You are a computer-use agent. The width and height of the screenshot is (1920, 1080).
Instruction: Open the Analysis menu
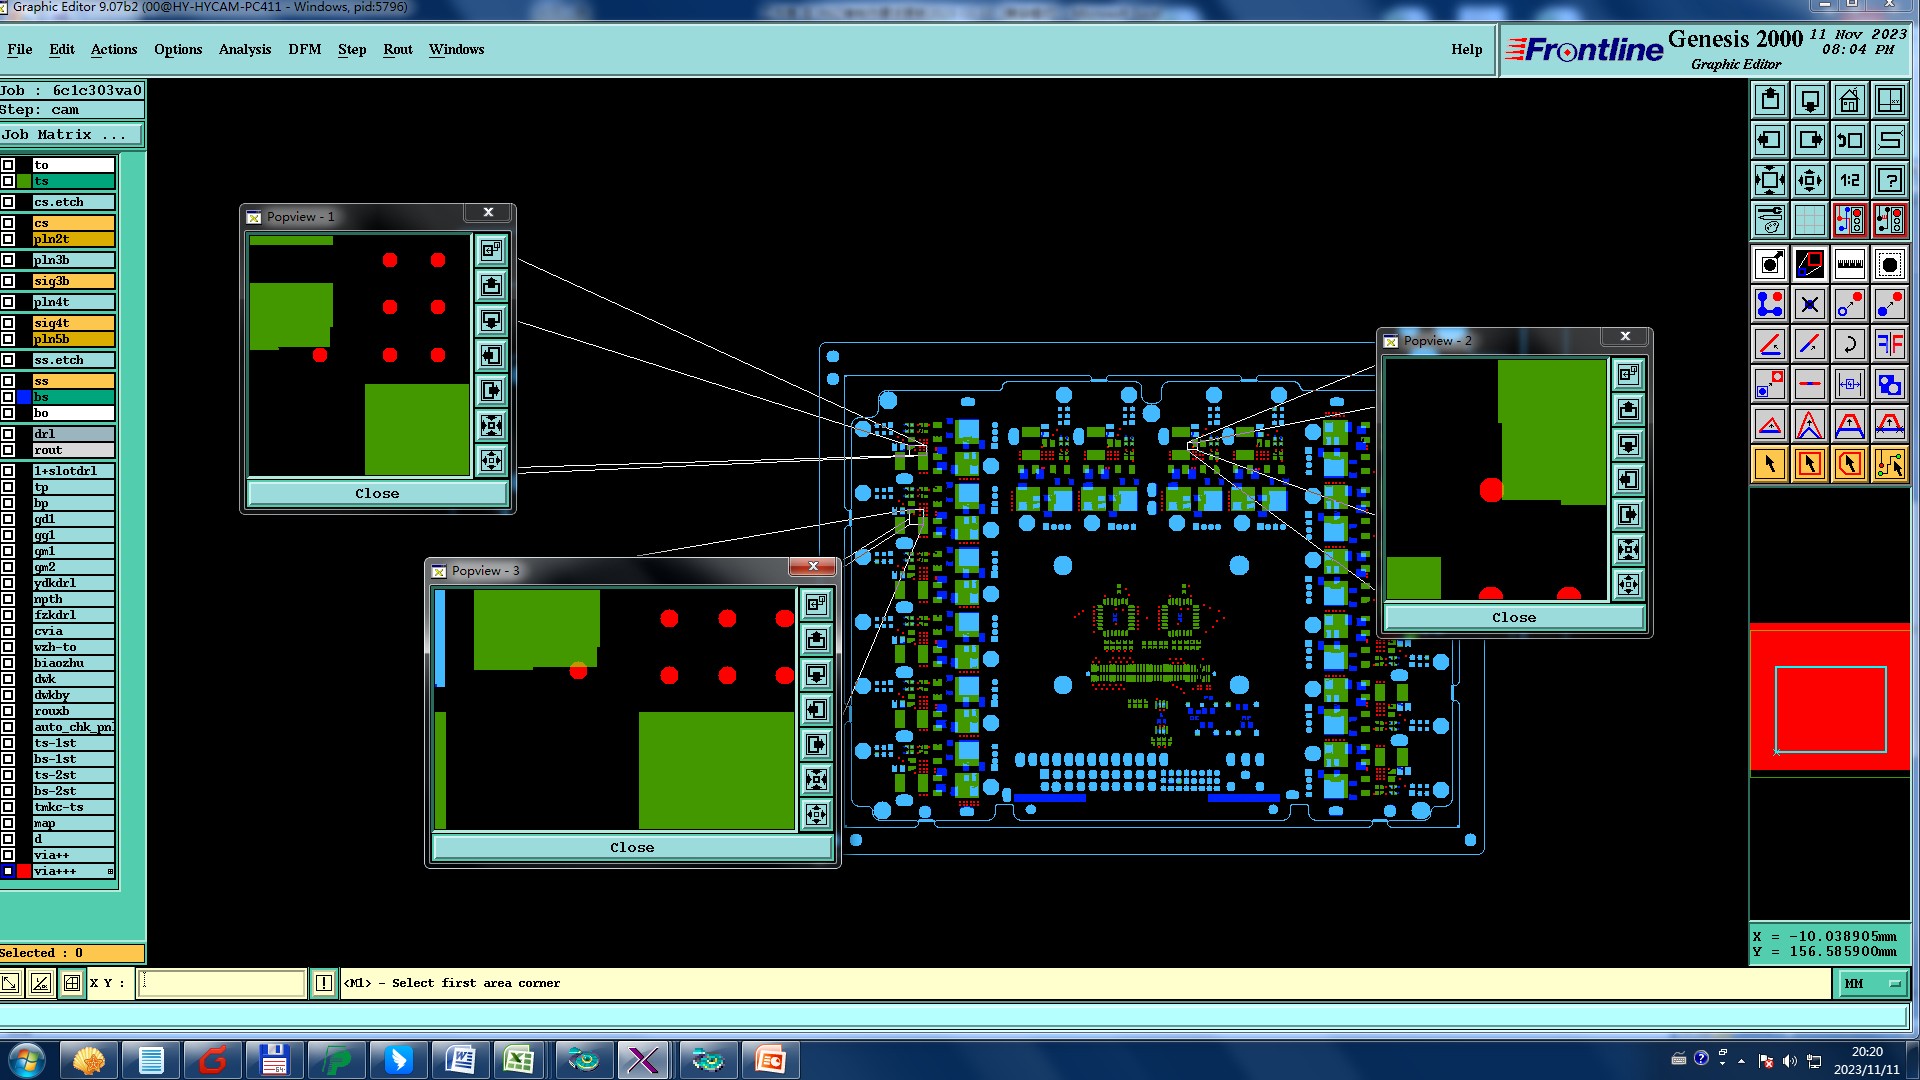(245, 50)
